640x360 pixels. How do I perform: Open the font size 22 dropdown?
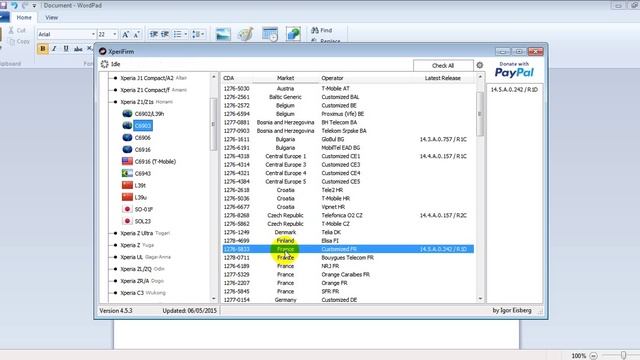pos(114,34)
